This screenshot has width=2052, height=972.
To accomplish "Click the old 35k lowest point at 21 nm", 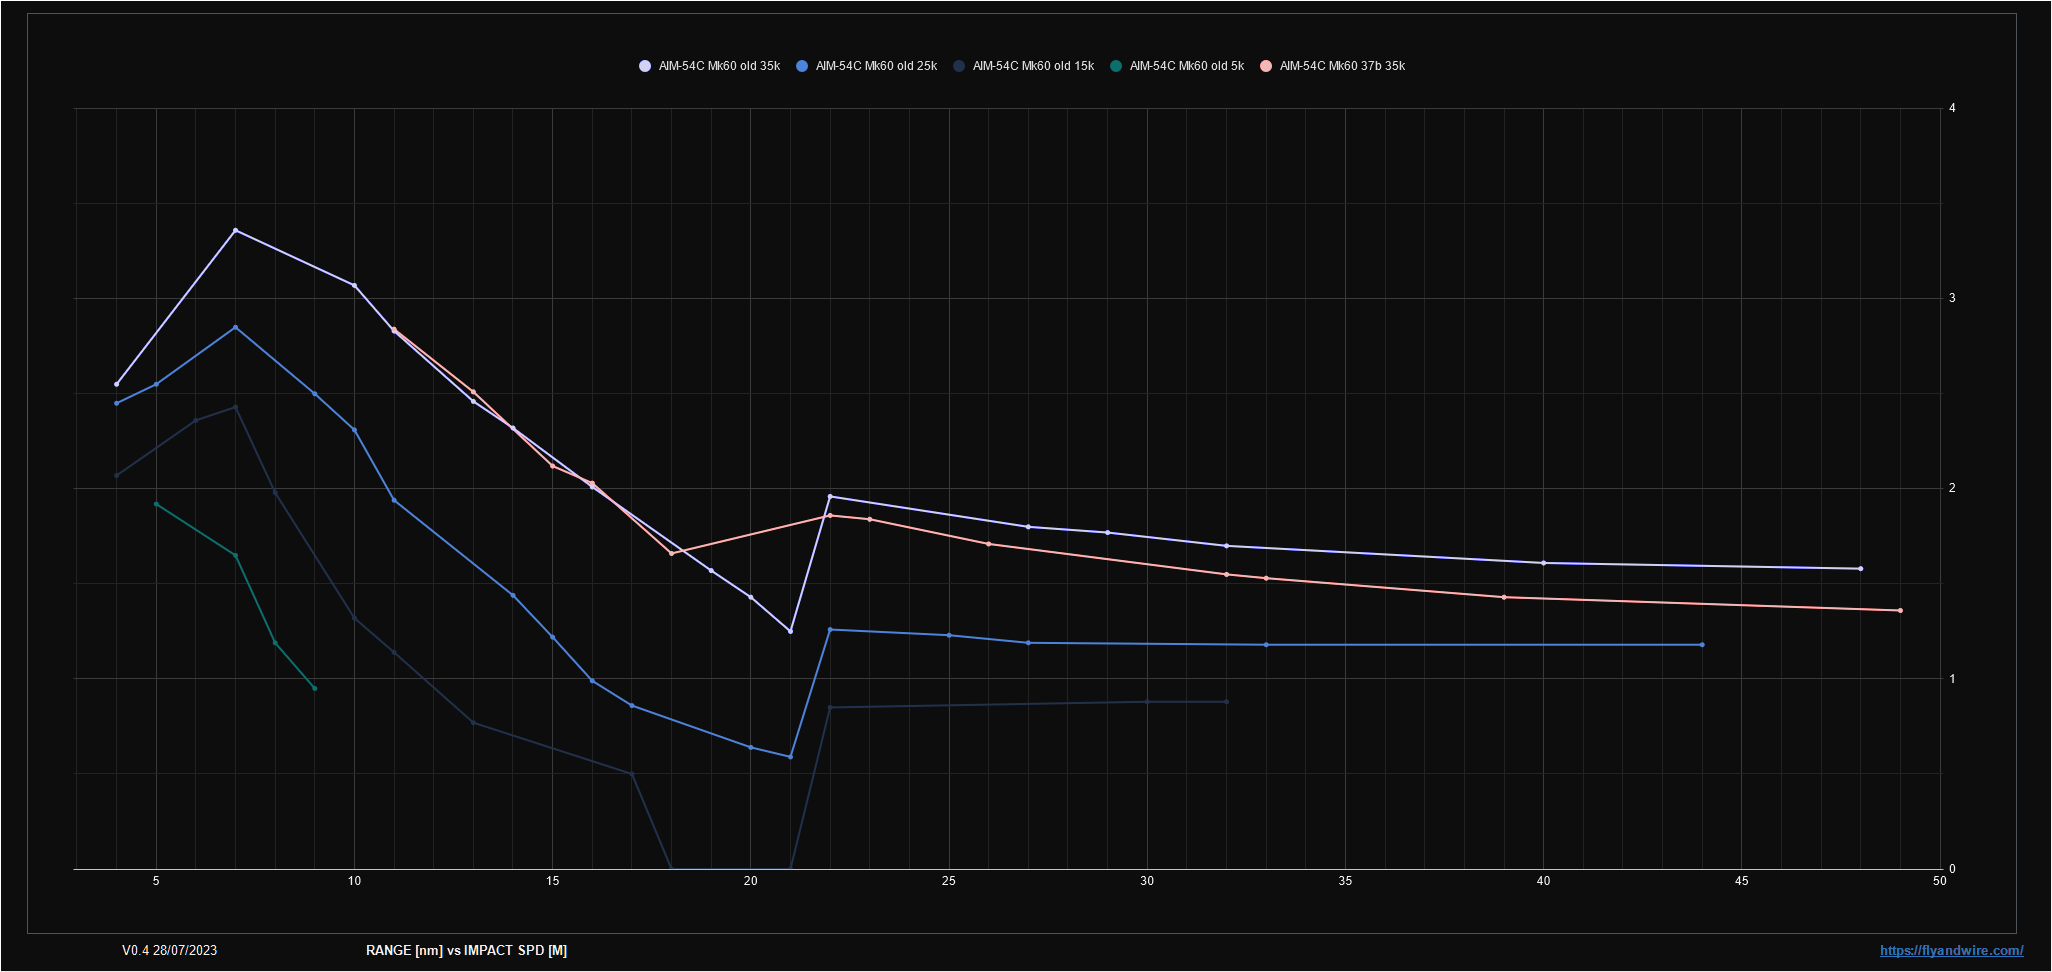I will 790,631.
